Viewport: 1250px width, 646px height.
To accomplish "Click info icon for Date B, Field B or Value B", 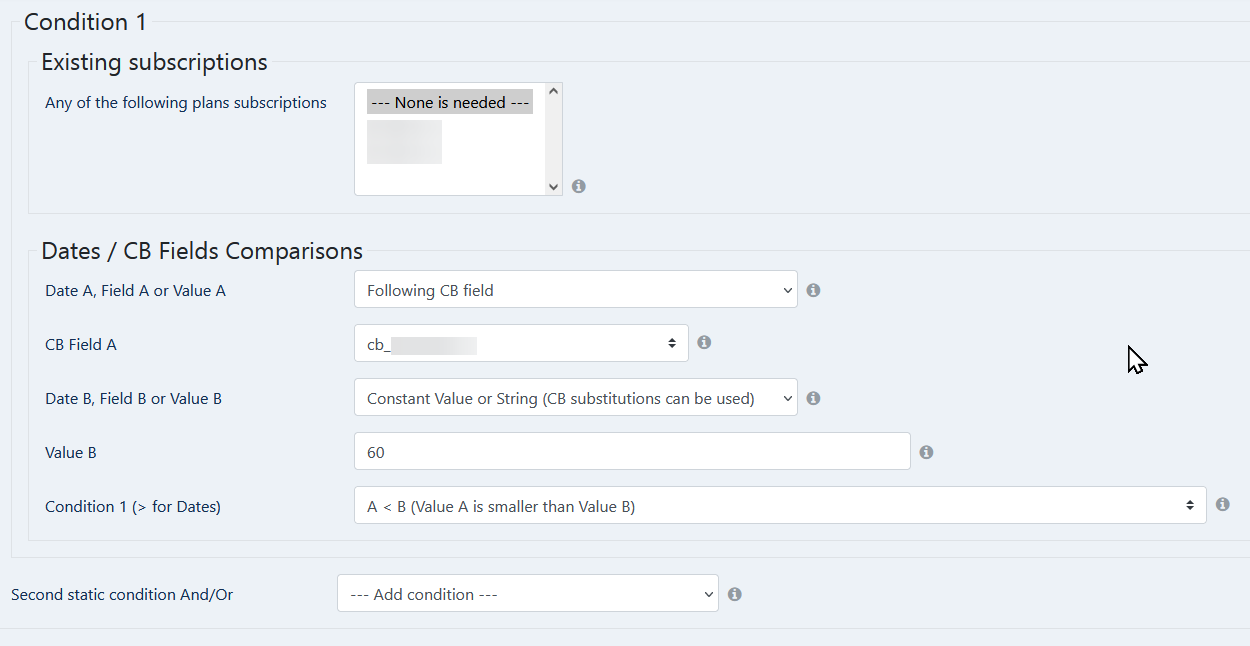I will pyautogui.click(x=813, y=398).
